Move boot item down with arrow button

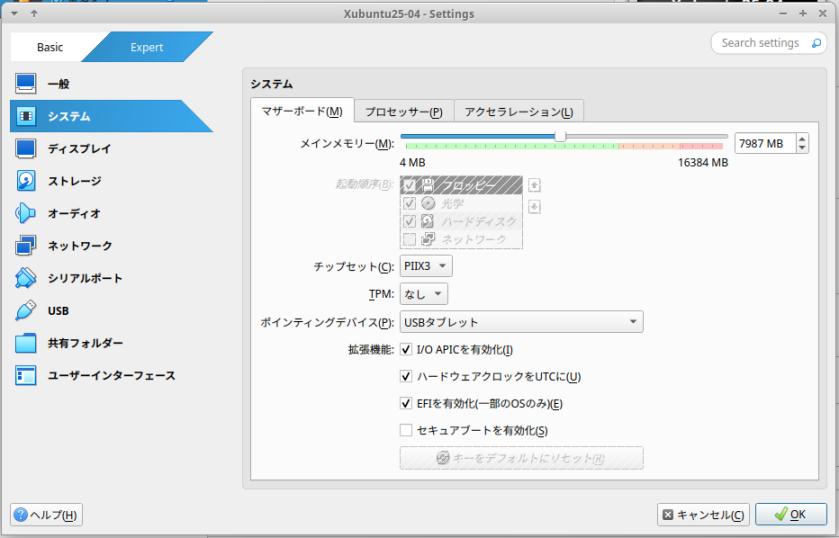click(x=534, y=207)
